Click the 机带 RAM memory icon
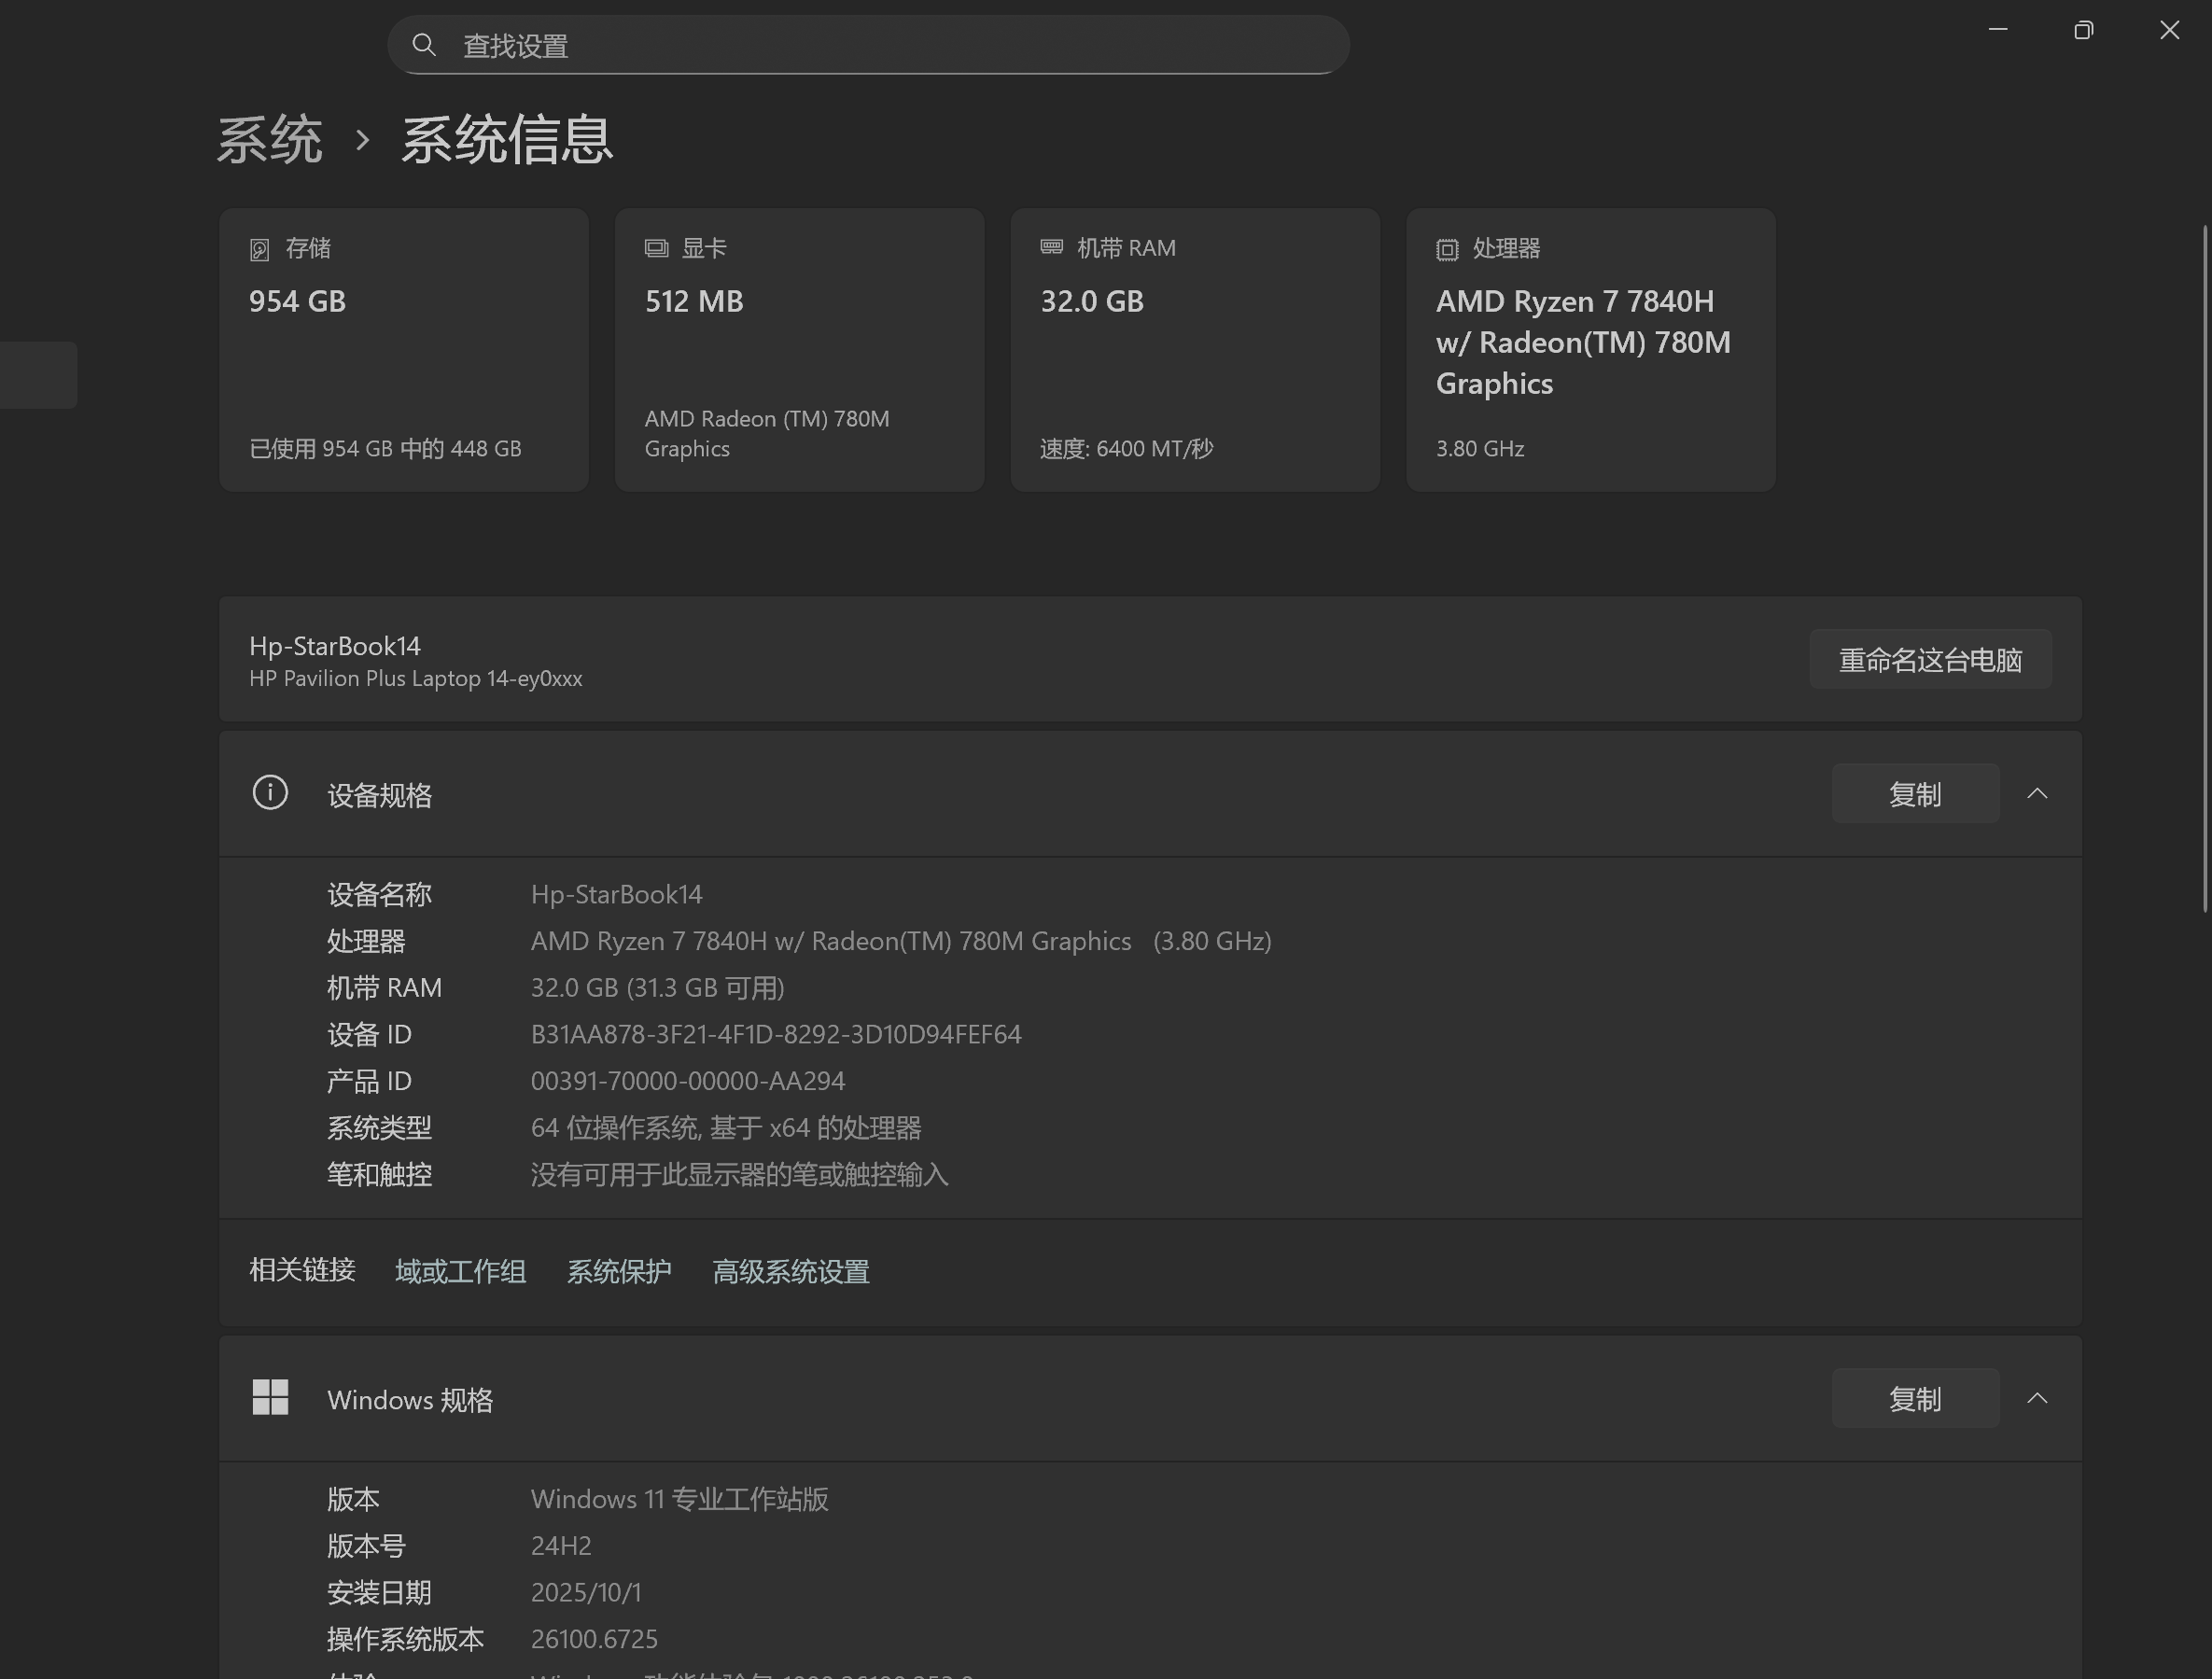The width and height of the screenshot is (2212, 1679). [x=1051, y=248]
